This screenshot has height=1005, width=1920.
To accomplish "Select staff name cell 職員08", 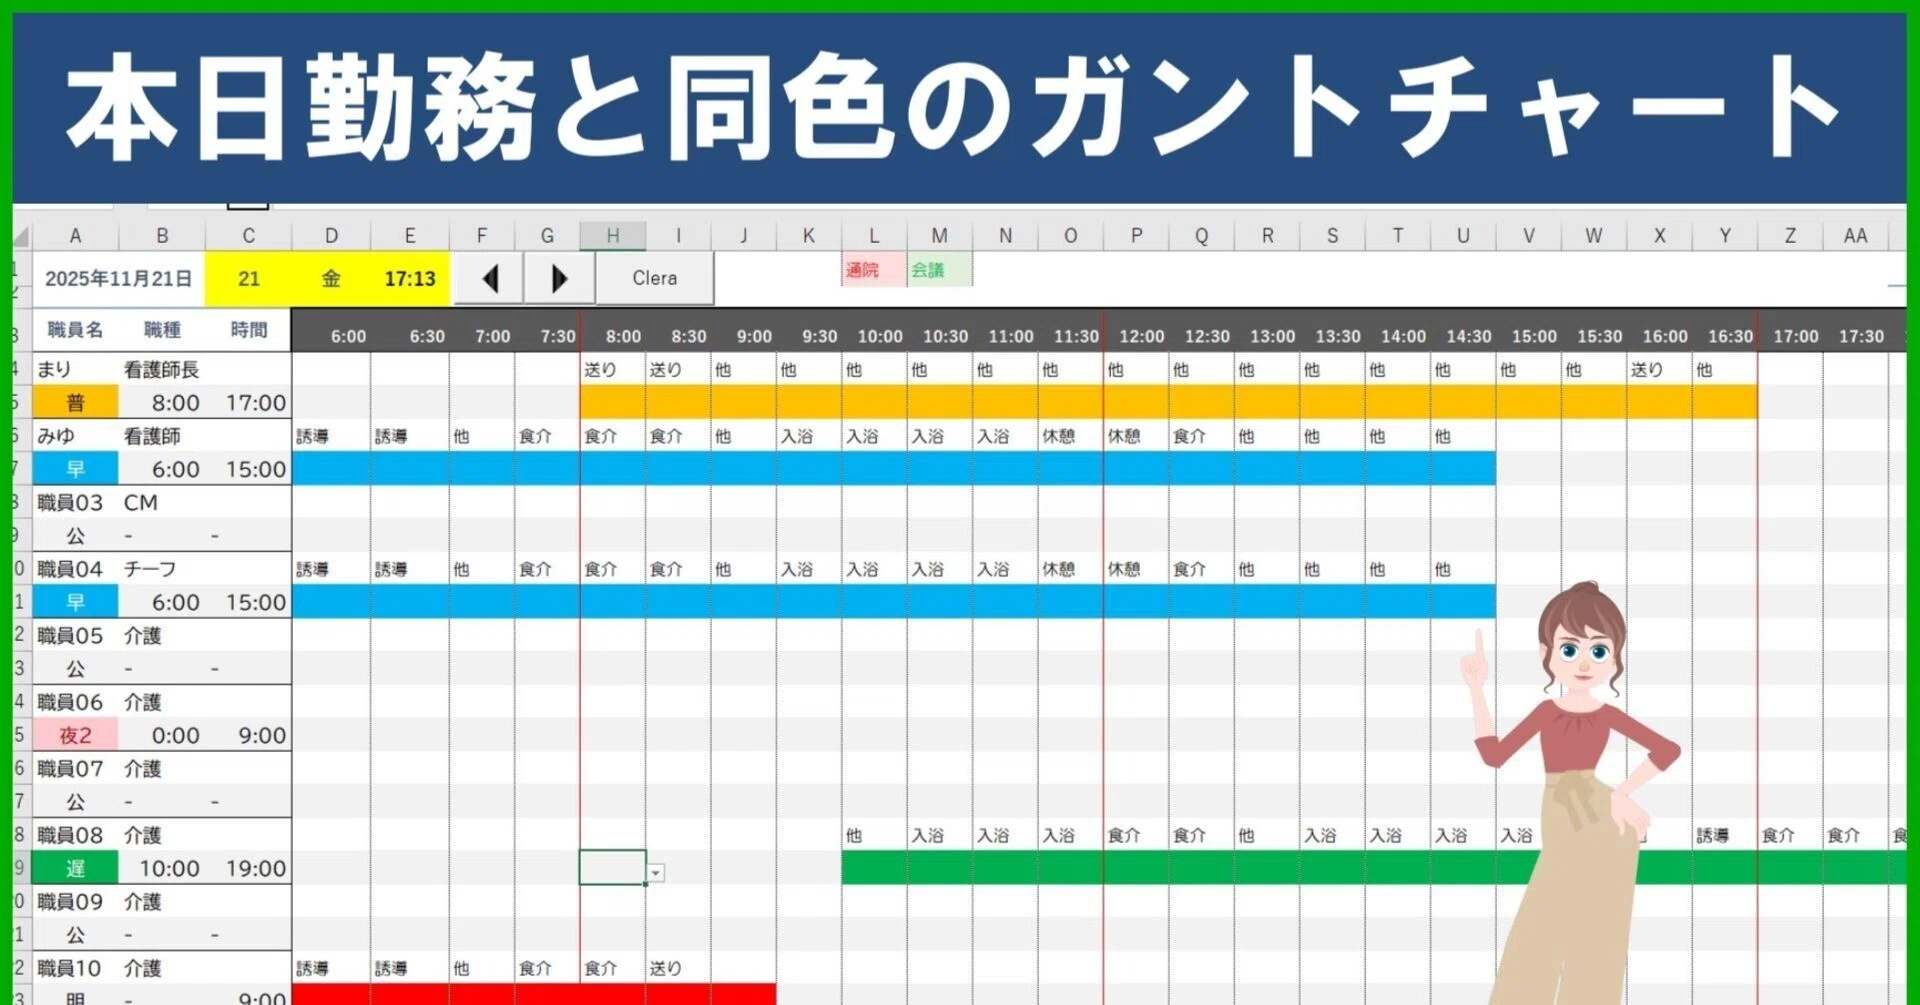I will click(x=75, y=835).
